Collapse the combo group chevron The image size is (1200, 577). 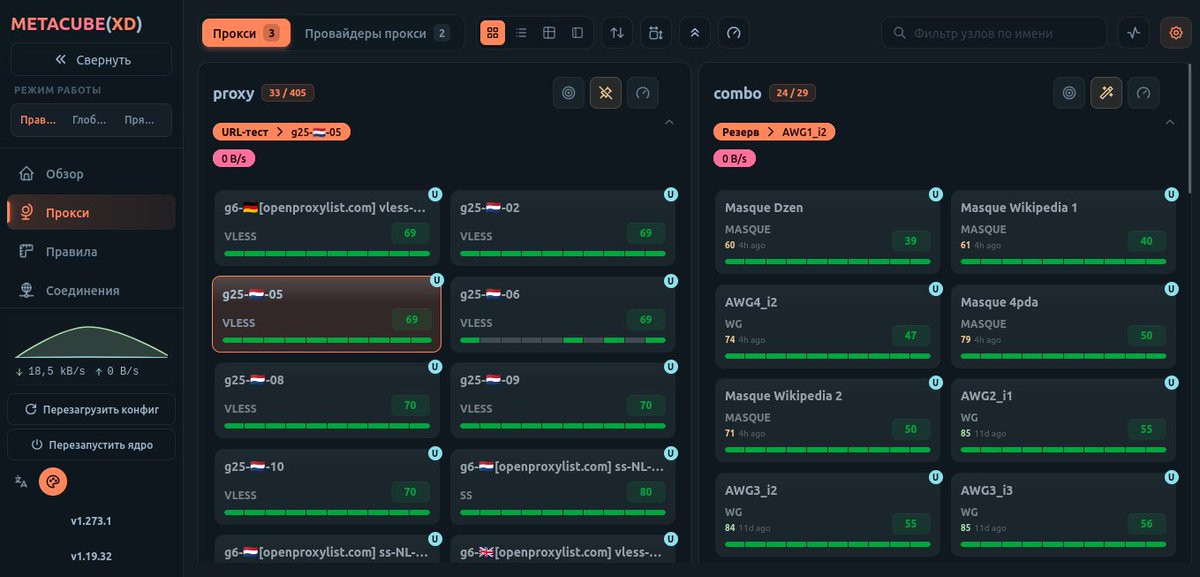1169,122
